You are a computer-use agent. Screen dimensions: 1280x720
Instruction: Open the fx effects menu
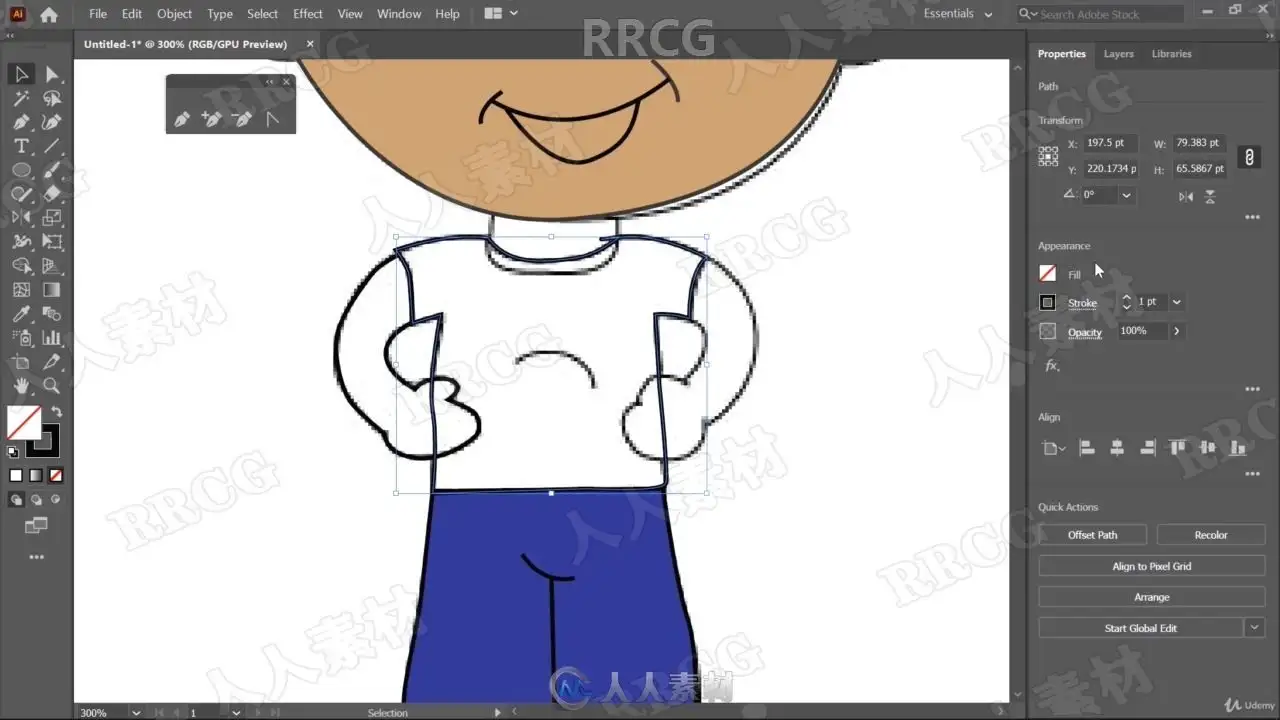(x=1052, y=366)
